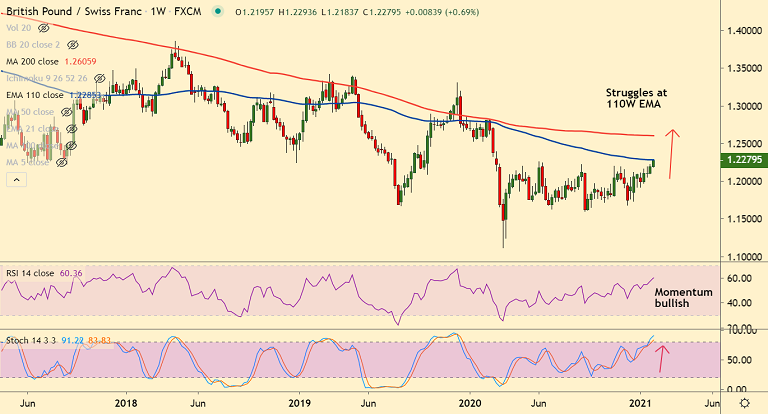768x414 pixels.
Task: Select the RSI 14 close legend
Action: click(x=30, y=273)
